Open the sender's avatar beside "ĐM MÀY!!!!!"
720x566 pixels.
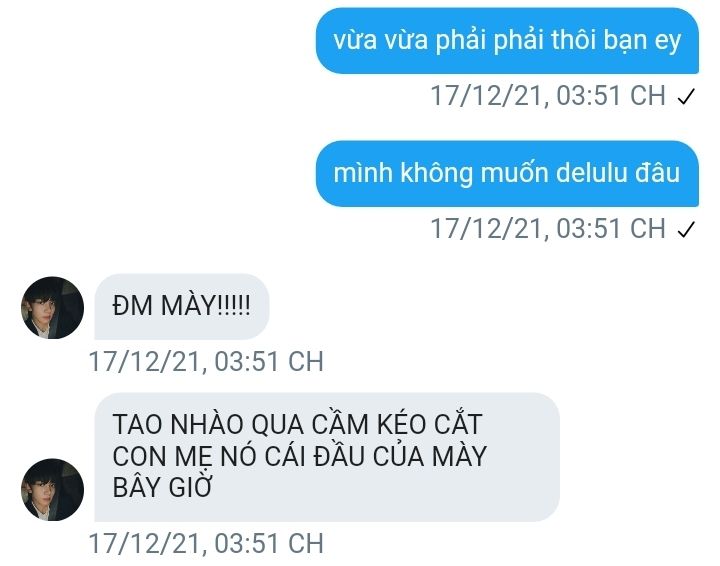pos(52,307)
